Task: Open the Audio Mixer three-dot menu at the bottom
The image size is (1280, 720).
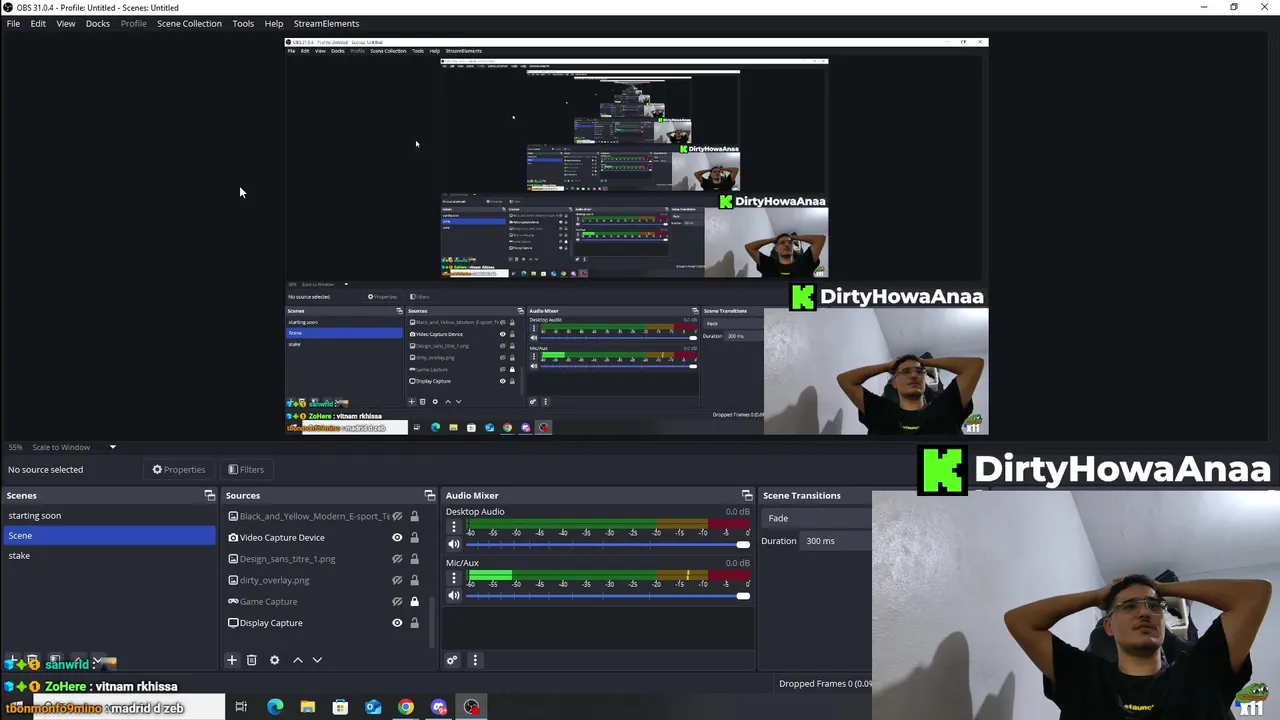Action: [x=475, y=660]
